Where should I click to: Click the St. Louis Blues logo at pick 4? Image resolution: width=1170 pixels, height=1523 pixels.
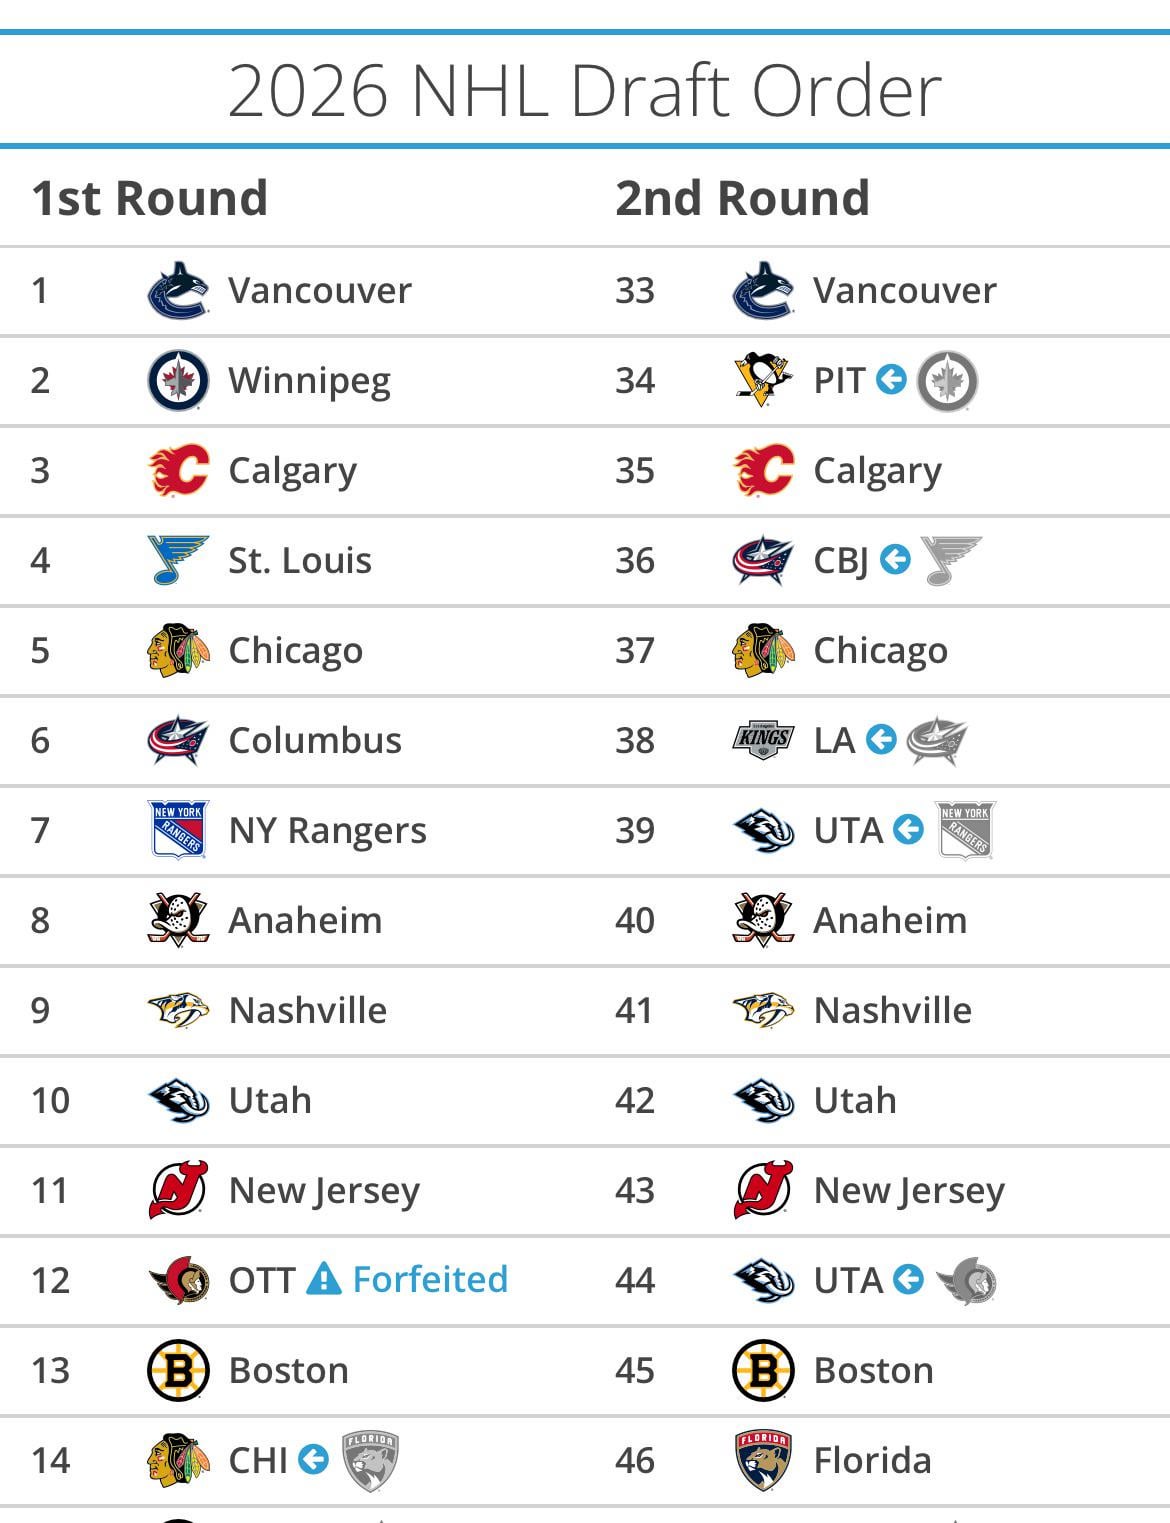pyautogui.click(x=178, y=560)
